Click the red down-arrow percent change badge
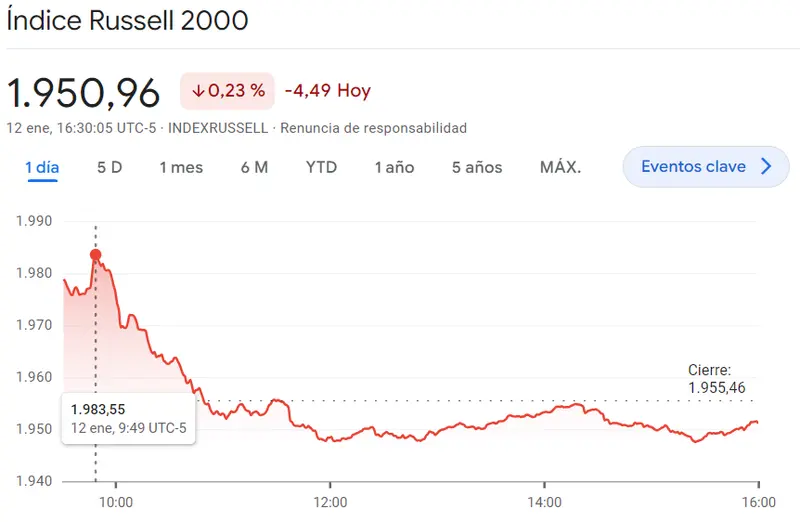 [x=228, y=91]
